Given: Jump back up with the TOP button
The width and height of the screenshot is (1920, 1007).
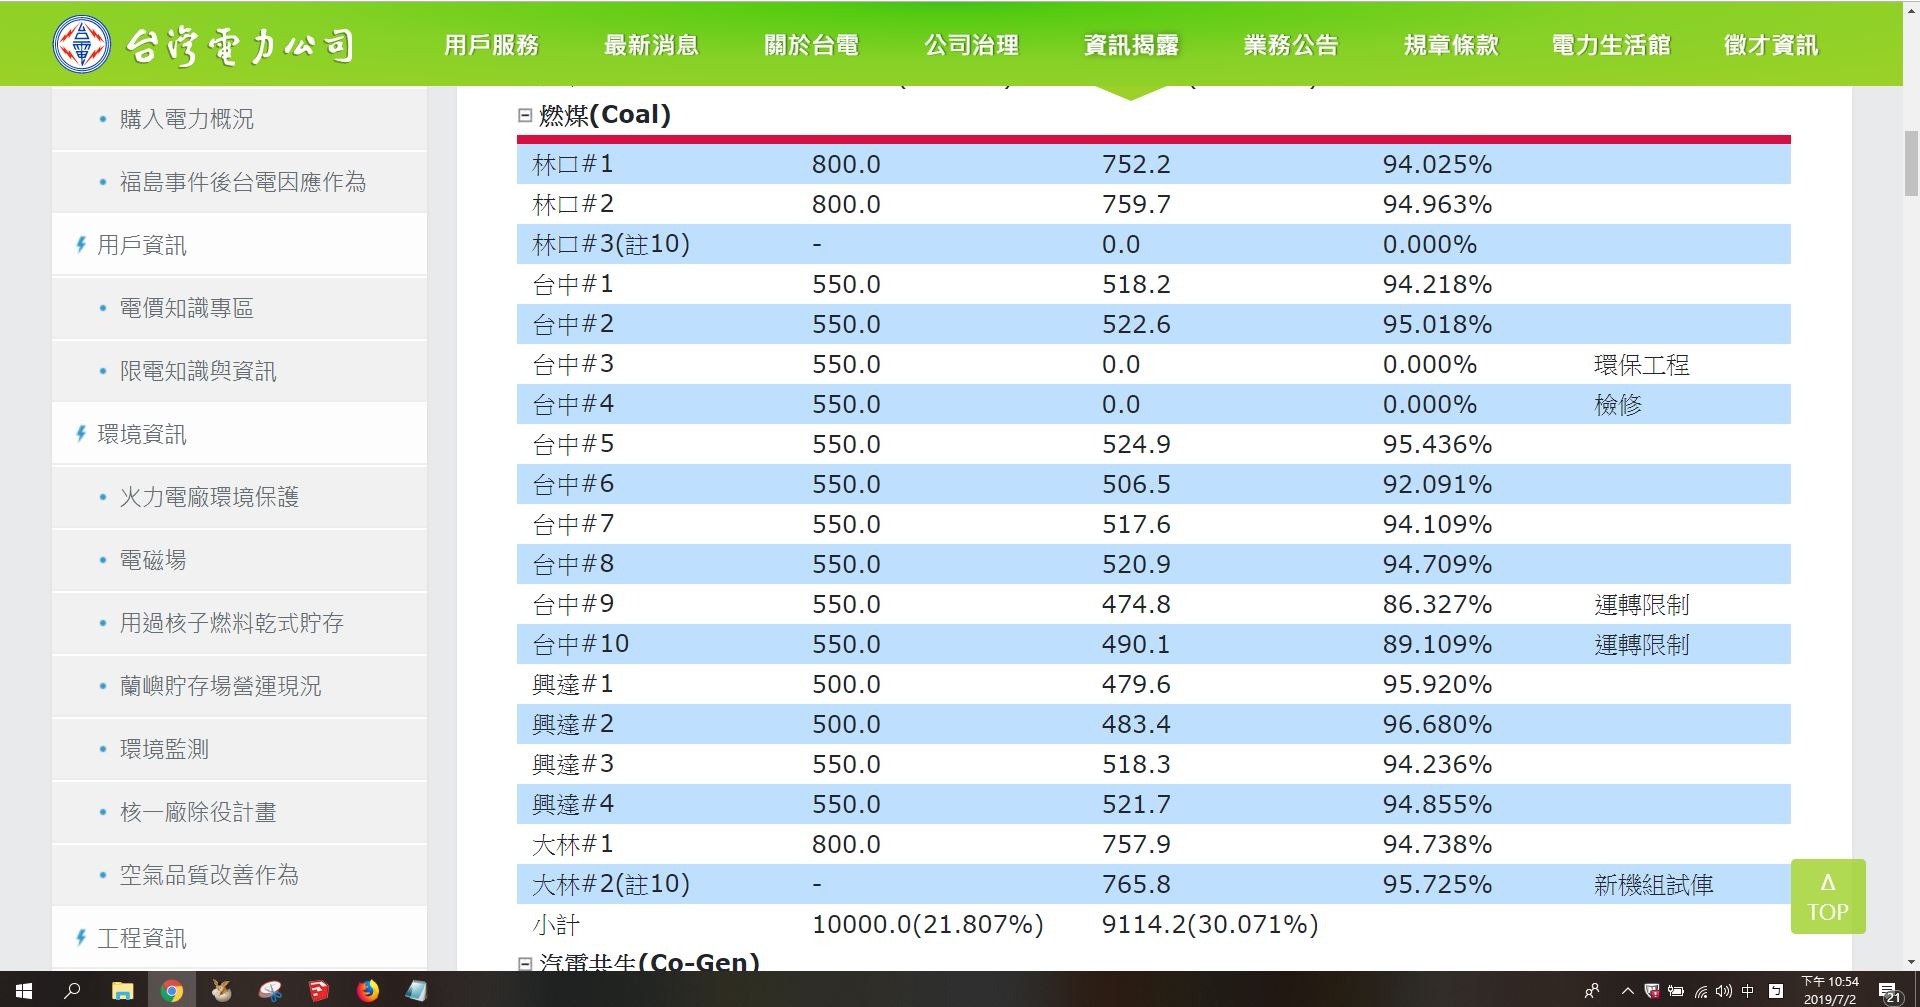Looking at the screenshot, I should (1828, 897).
